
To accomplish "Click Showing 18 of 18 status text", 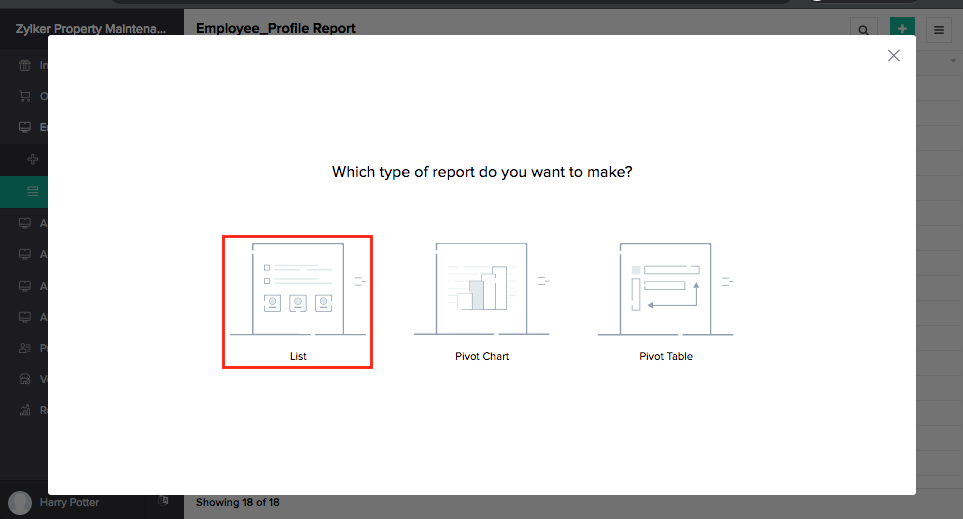I will pyautogui.click(x=237, y=502).
